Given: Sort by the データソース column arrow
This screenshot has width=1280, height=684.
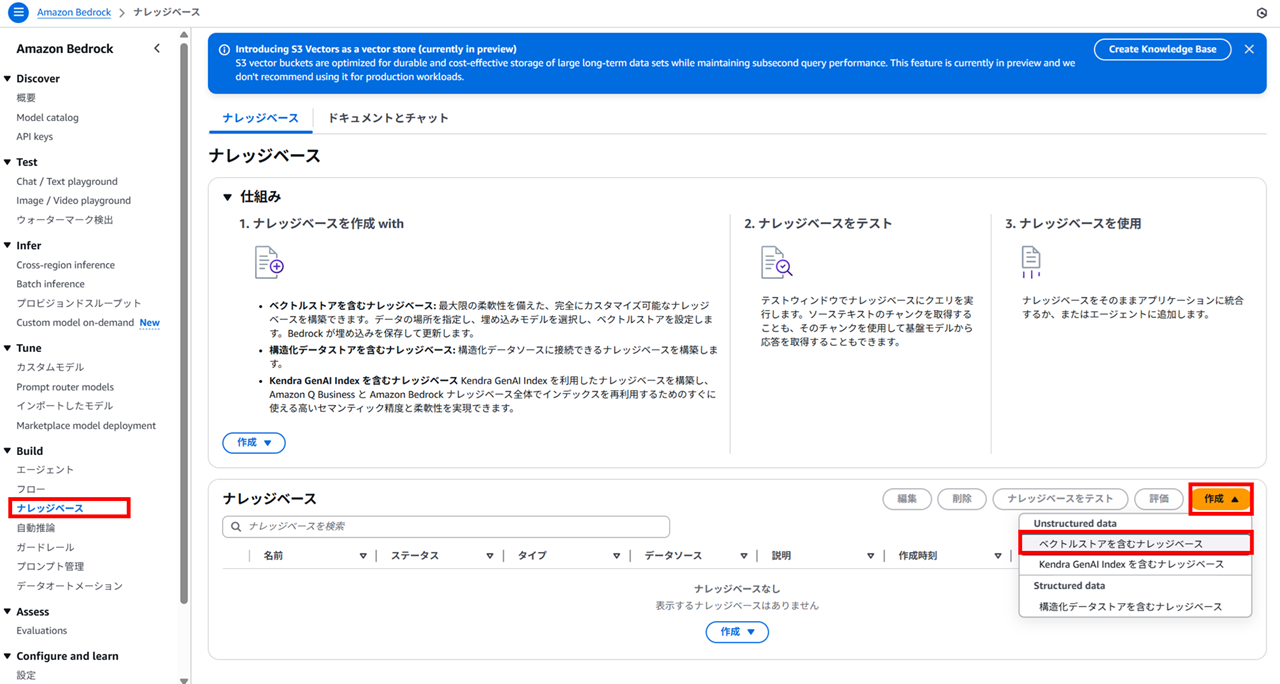Looking at the screenshot, I should point(744,556).
